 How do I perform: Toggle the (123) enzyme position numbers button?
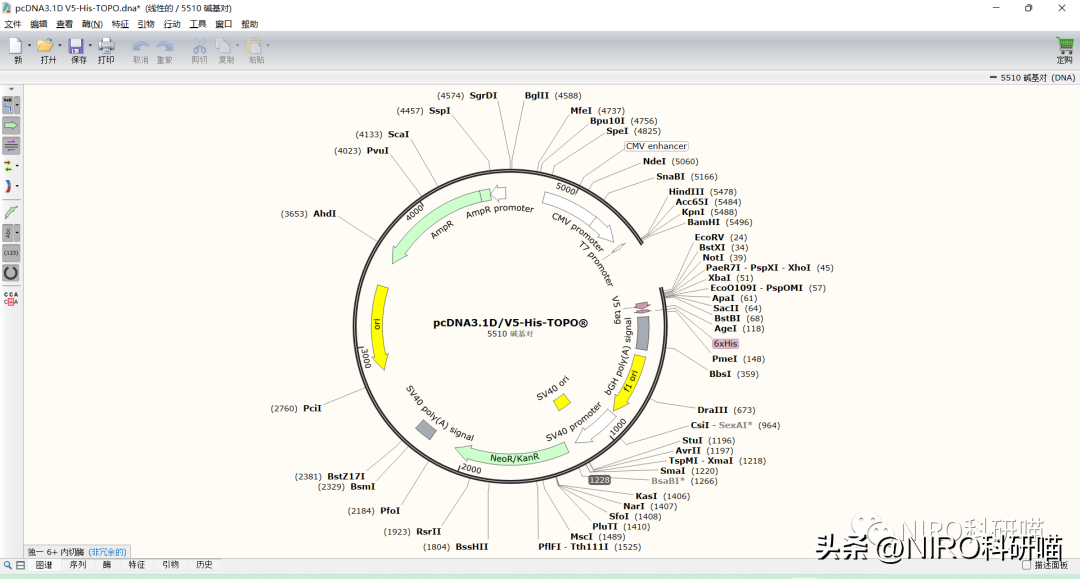coord(11,253)
